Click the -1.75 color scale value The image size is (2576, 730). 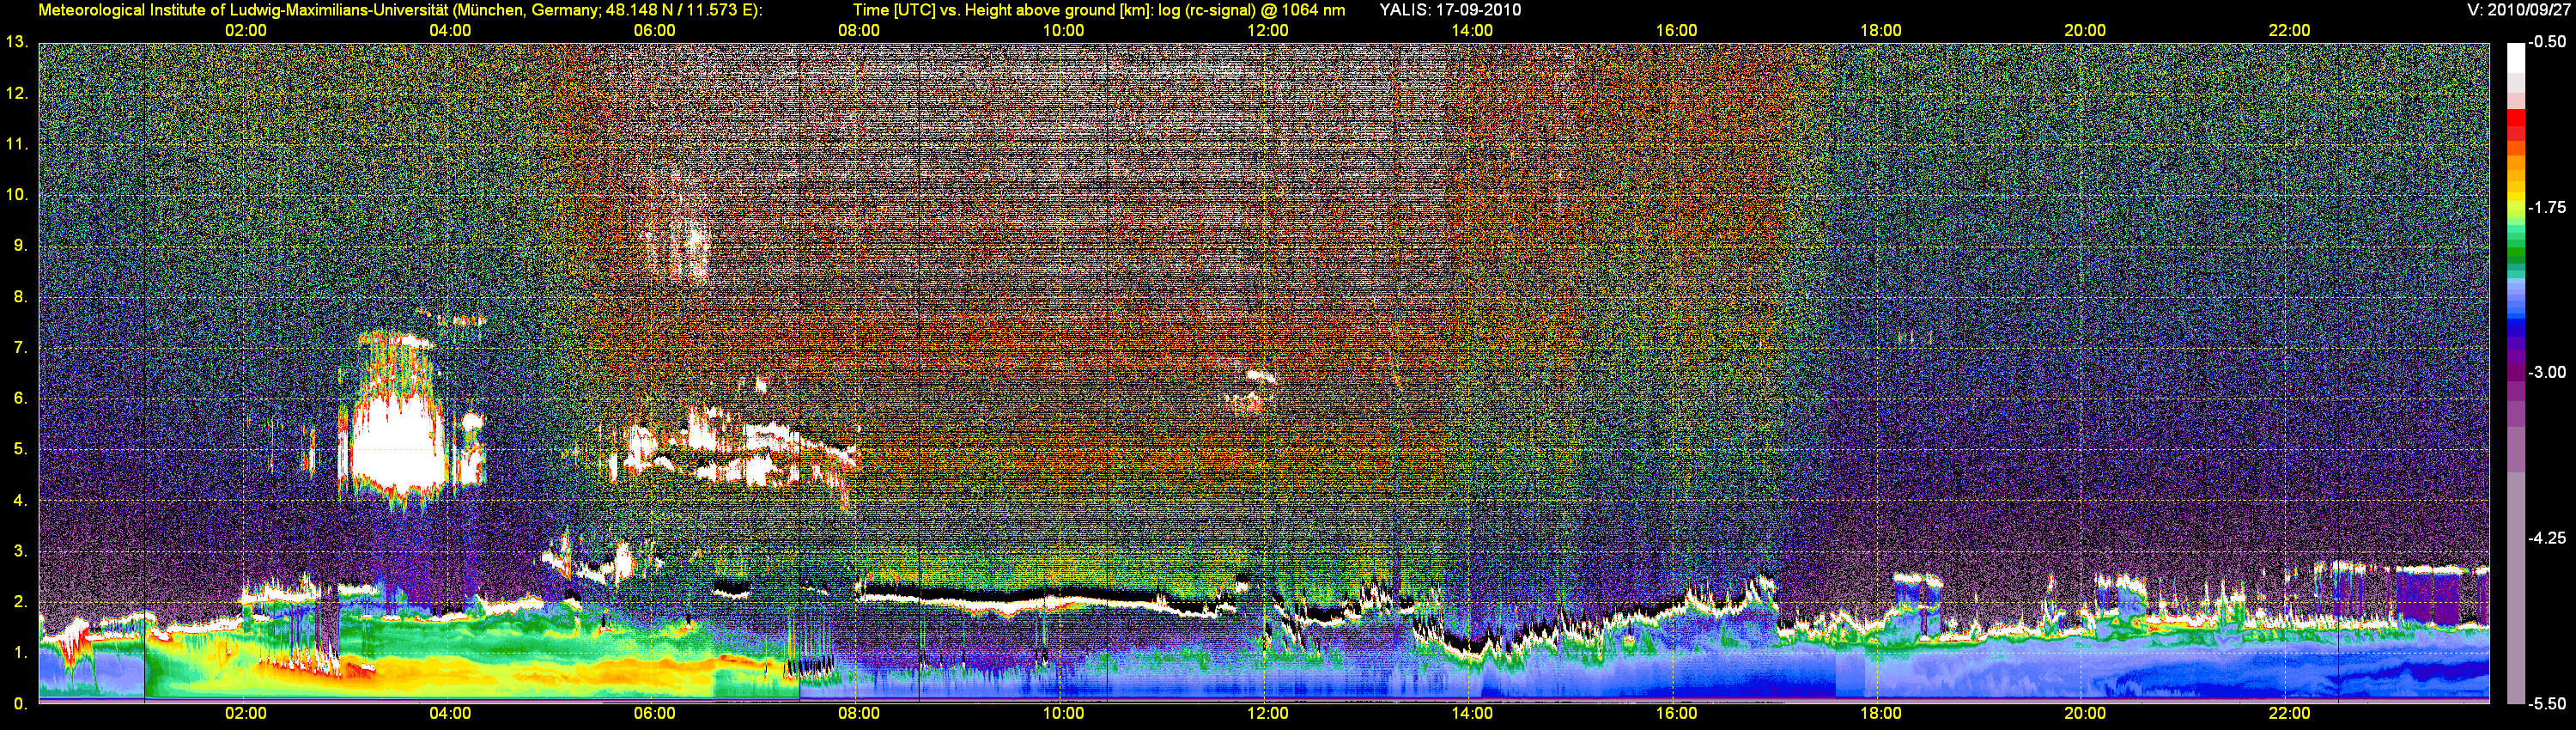[x=2547, y=208]
